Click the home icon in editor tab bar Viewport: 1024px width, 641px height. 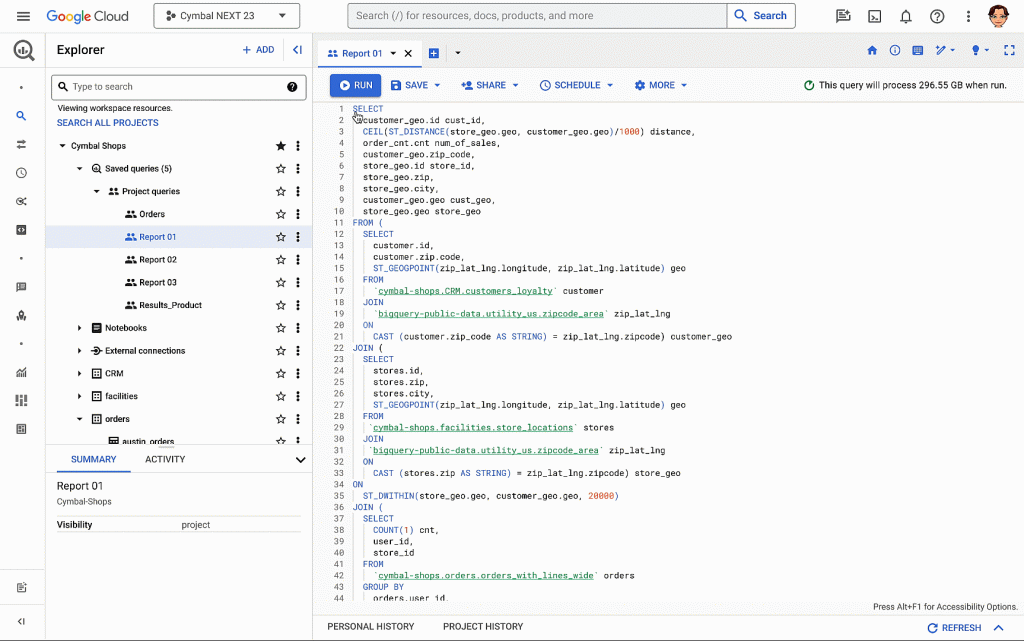pos(872,50)
